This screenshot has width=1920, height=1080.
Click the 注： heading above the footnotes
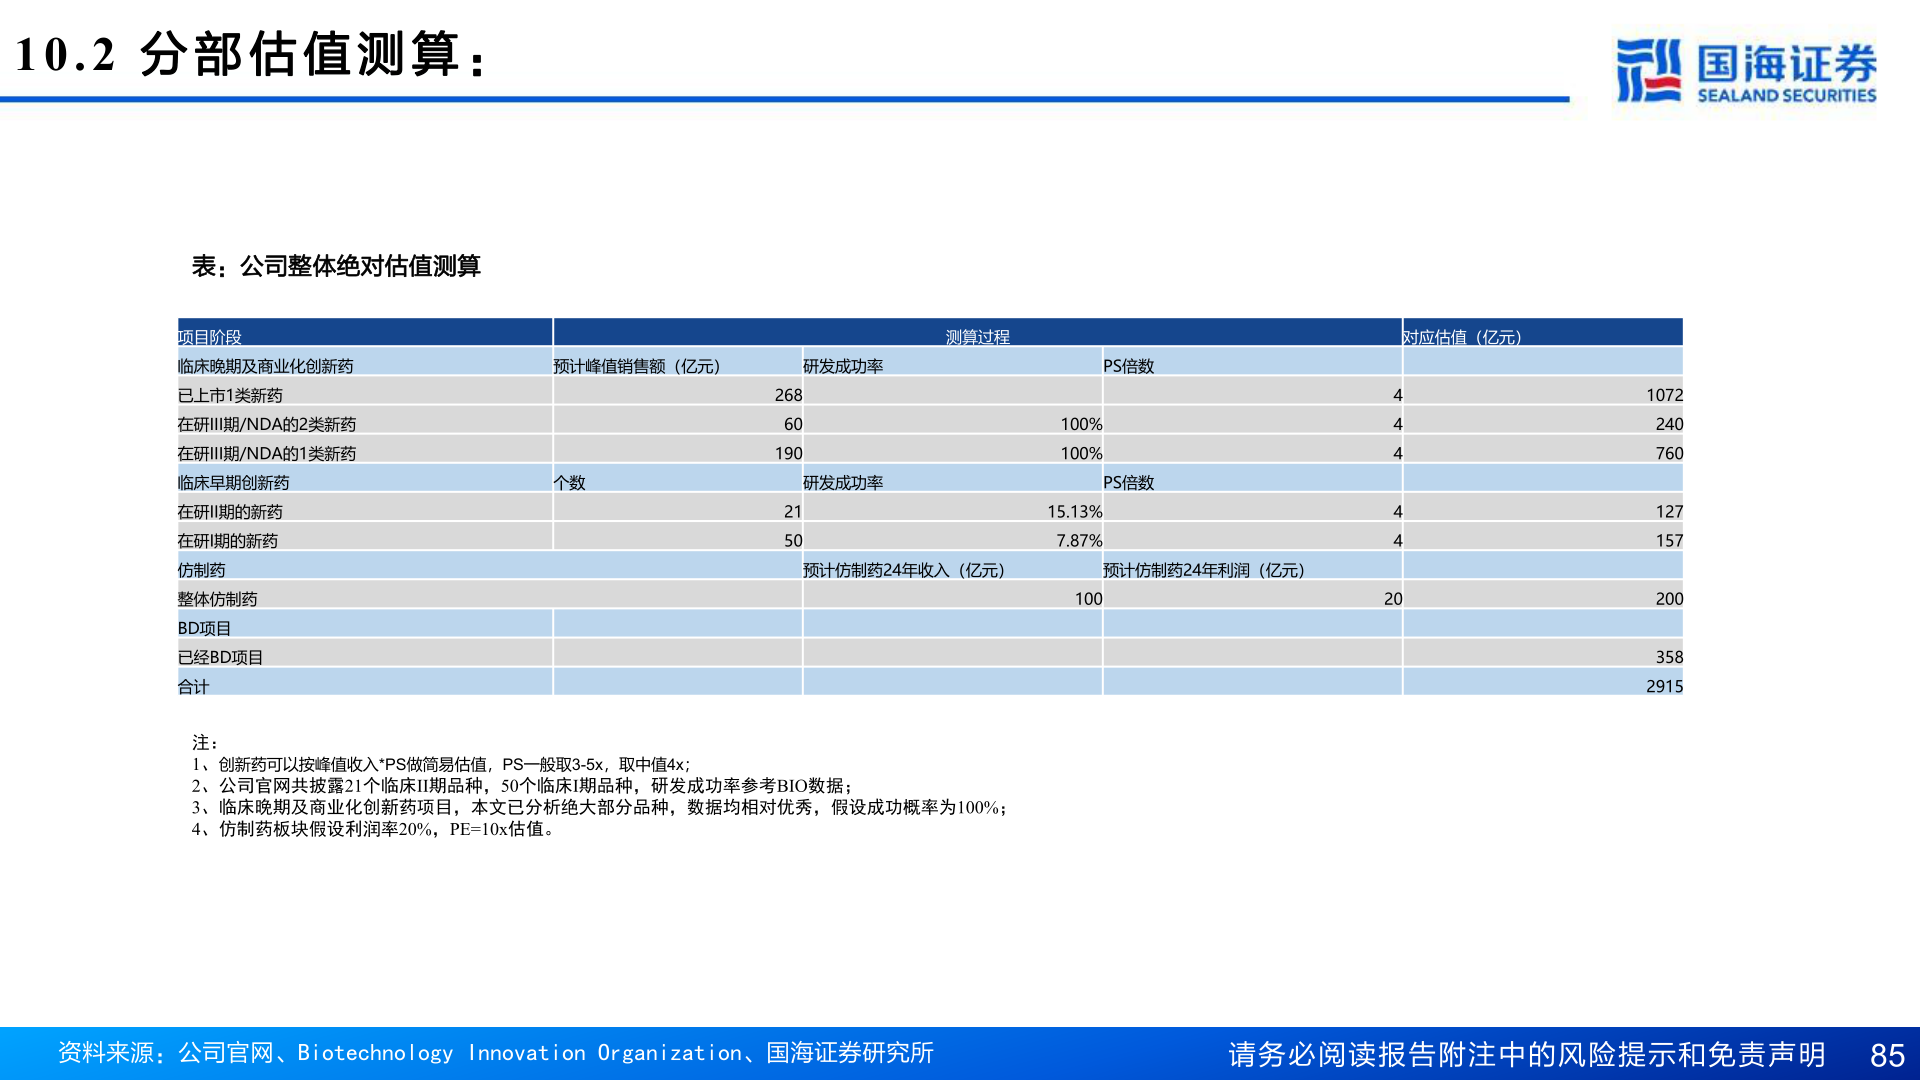coord(205,742)
